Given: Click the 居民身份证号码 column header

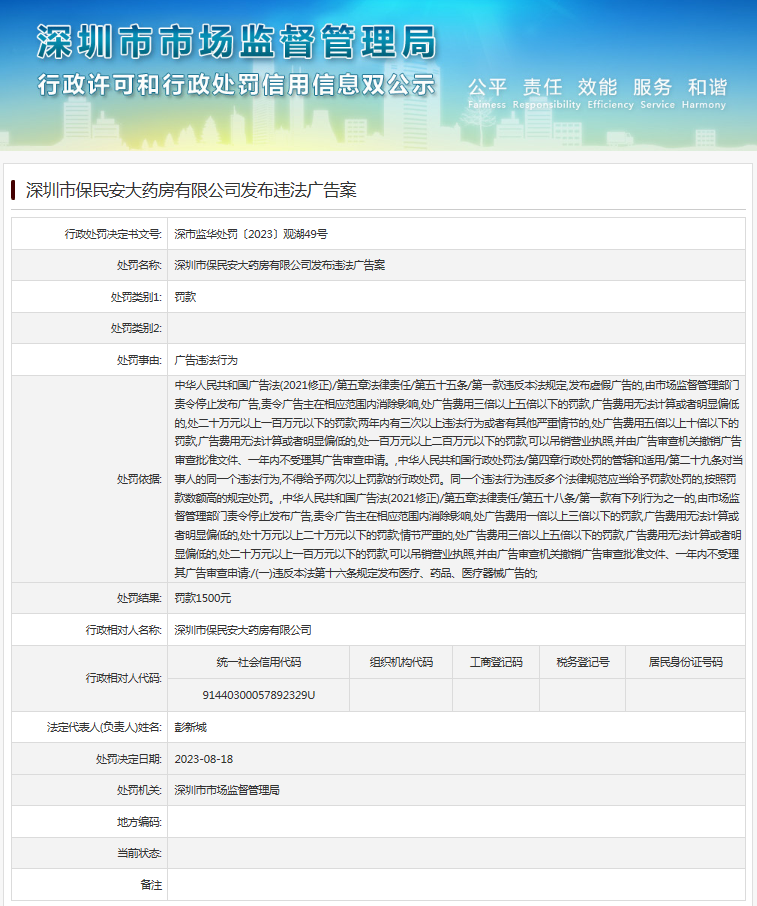Looking at the screenshot, I should tap(685, 662).
